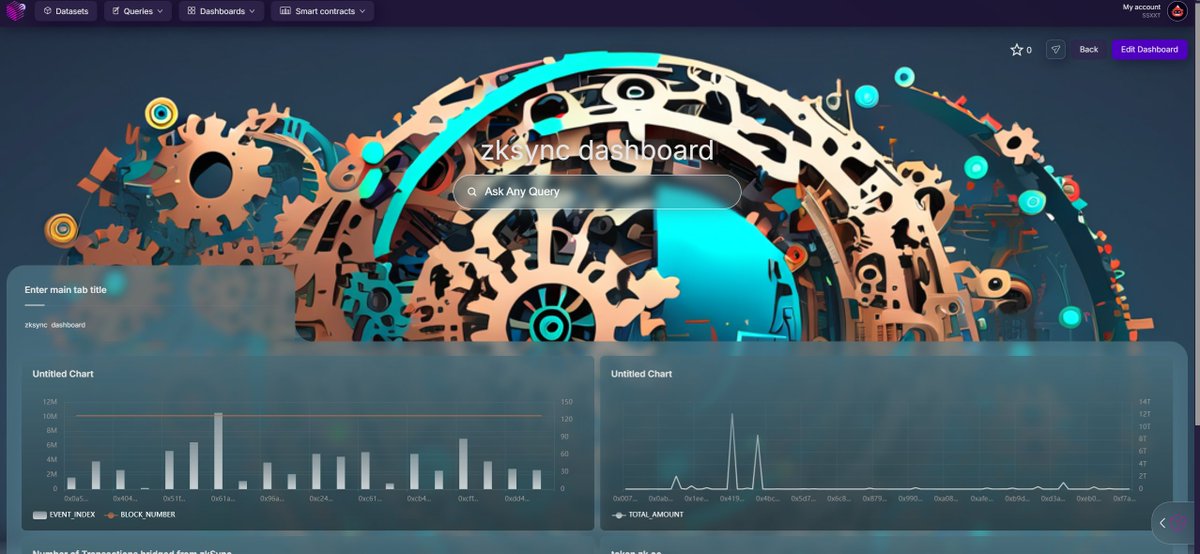Toggle BLOCK_NUMBER legend series
This screenshot has height=554, width=1200.
[x=140, y=515]
